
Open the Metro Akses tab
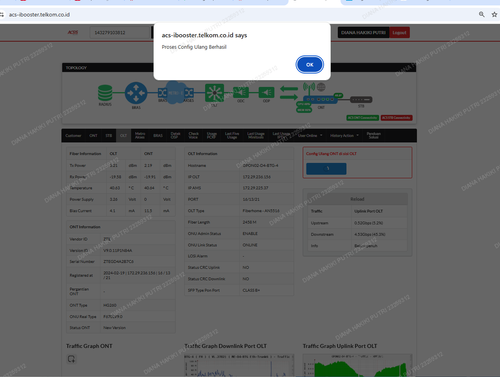pyautogui.click(x=140, y=136)
